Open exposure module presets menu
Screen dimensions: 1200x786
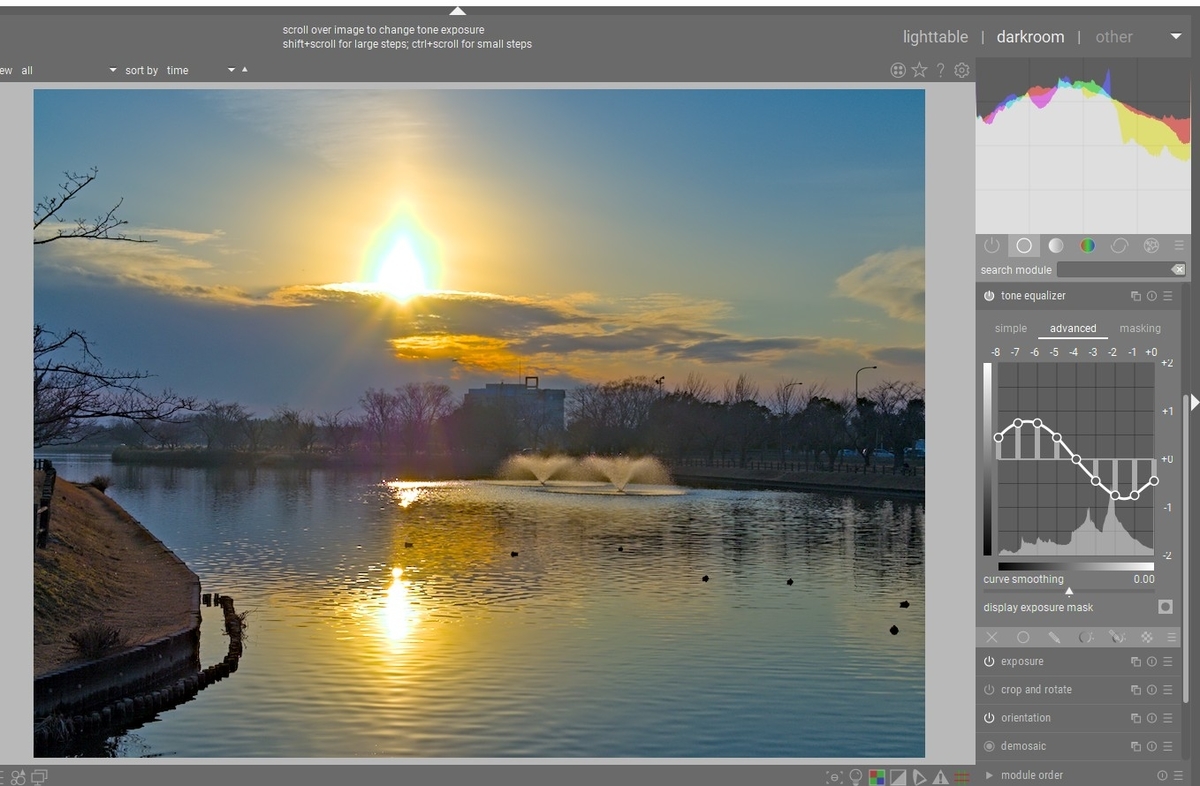point(1168,662)
